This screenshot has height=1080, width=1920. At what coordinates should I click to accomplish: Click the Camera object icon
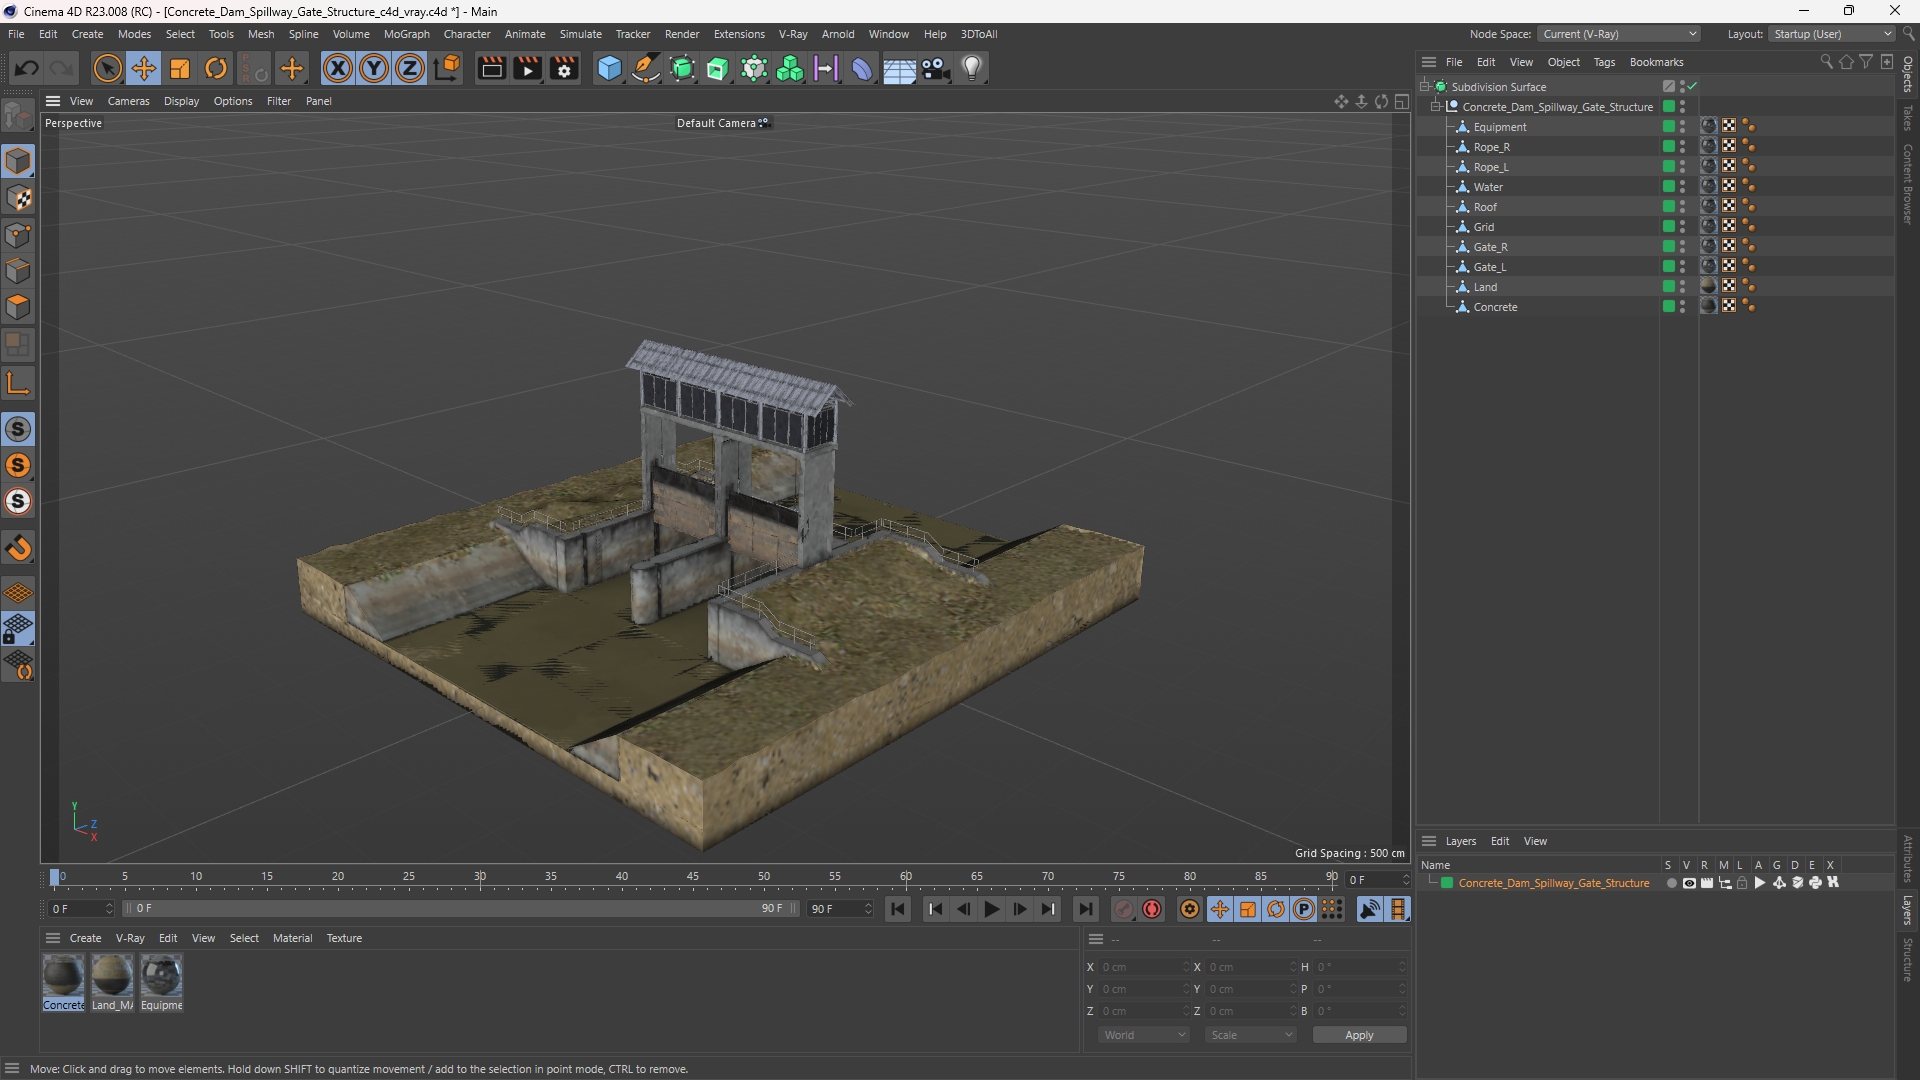pos(936,68)
